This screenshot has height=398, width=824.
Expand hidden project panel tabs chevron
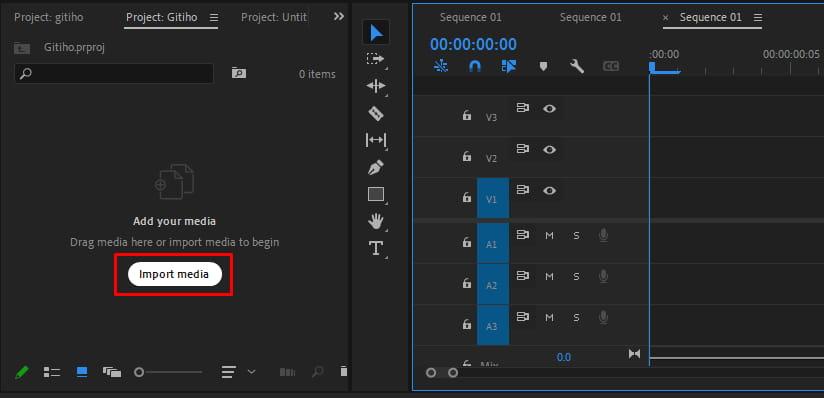339,17
